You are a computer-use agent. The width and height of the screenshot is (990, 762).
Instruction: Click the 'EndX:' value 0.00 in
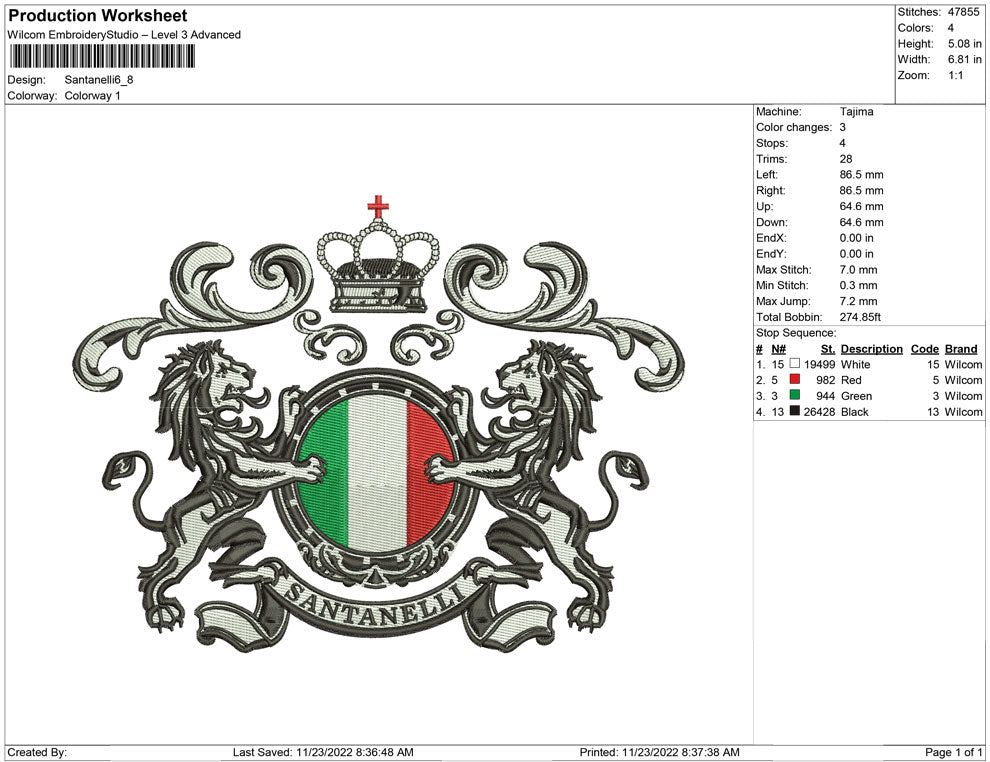[x=856, y=238]
